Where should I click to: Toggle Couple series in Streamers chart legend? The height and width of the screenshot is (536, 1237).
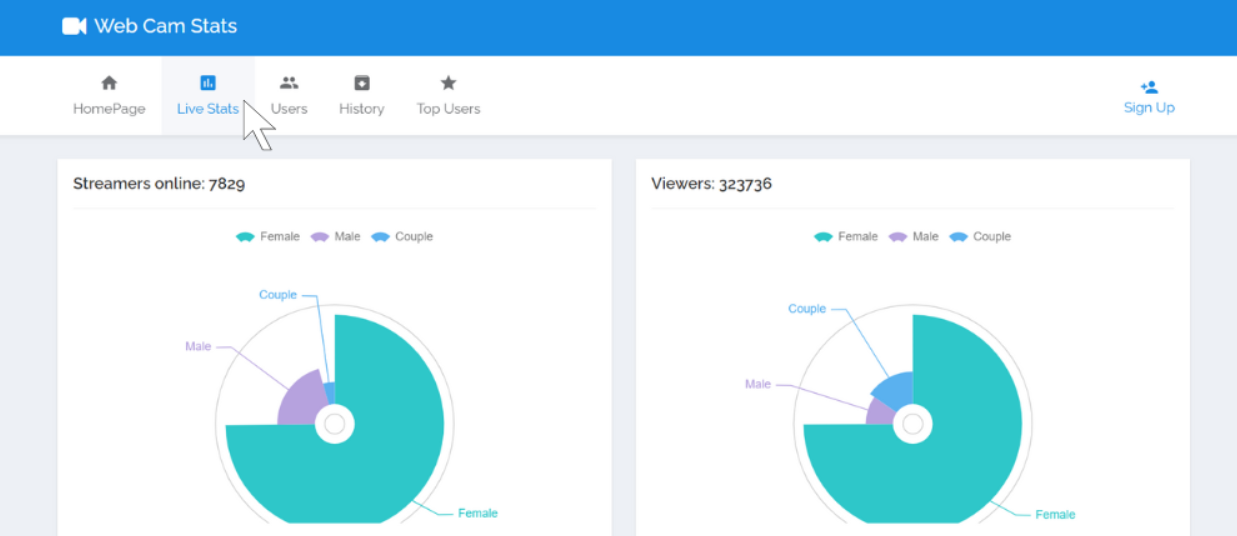point(402,237)
